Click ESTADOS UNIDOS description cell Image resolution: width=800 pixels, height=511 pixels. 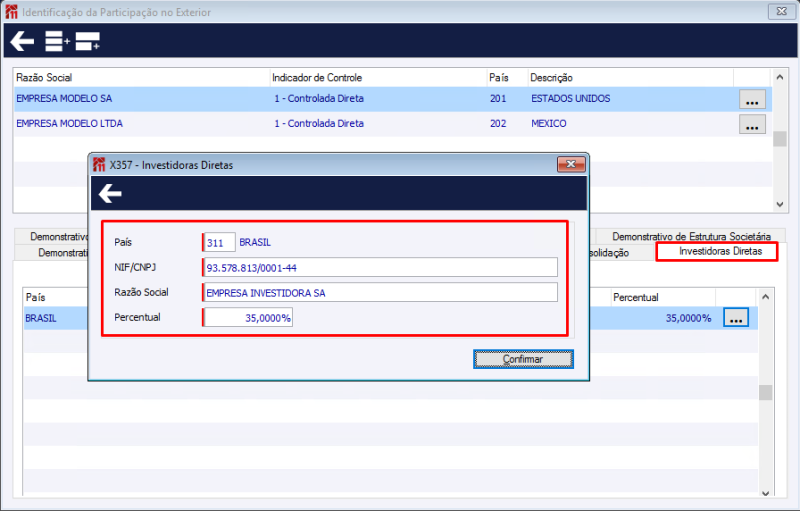[570, 98]
